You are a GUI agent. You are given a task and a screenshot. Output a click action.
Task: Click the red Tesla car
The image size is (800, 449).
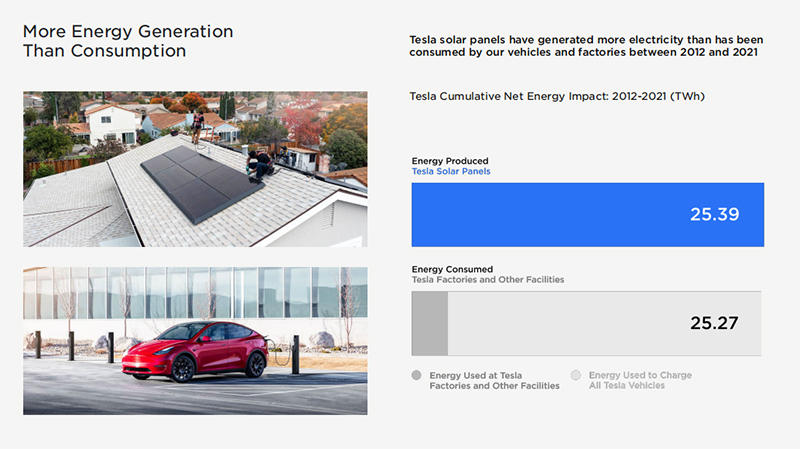pos(198,350)
